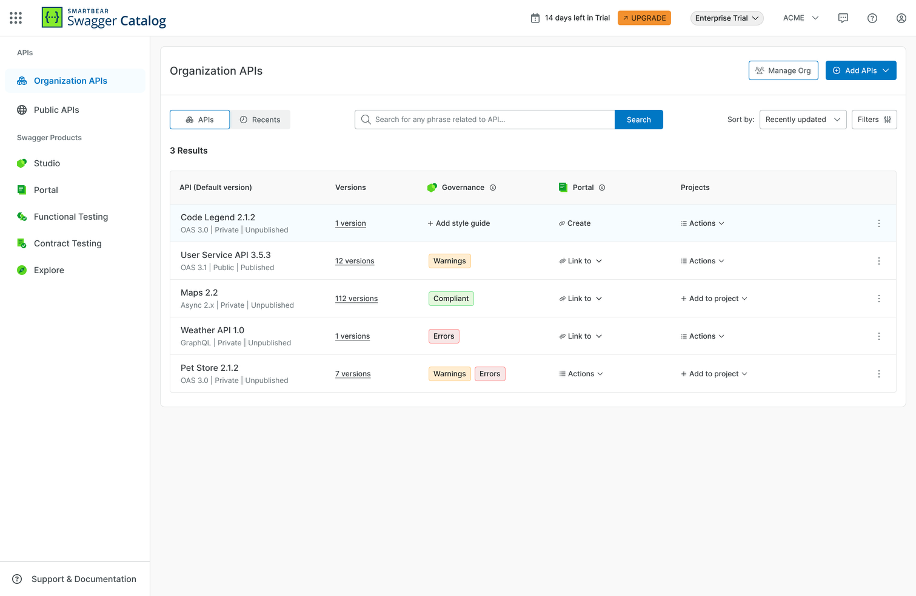
Task: Click the blue Search button
Action: tap(639, 119)
